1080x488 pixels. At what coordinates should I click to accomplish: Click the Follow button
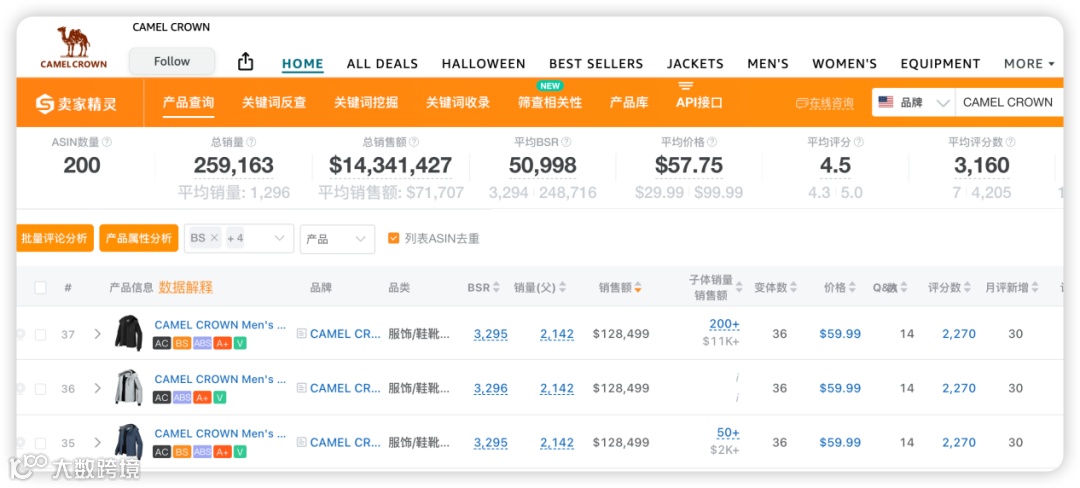click(172, 61)
